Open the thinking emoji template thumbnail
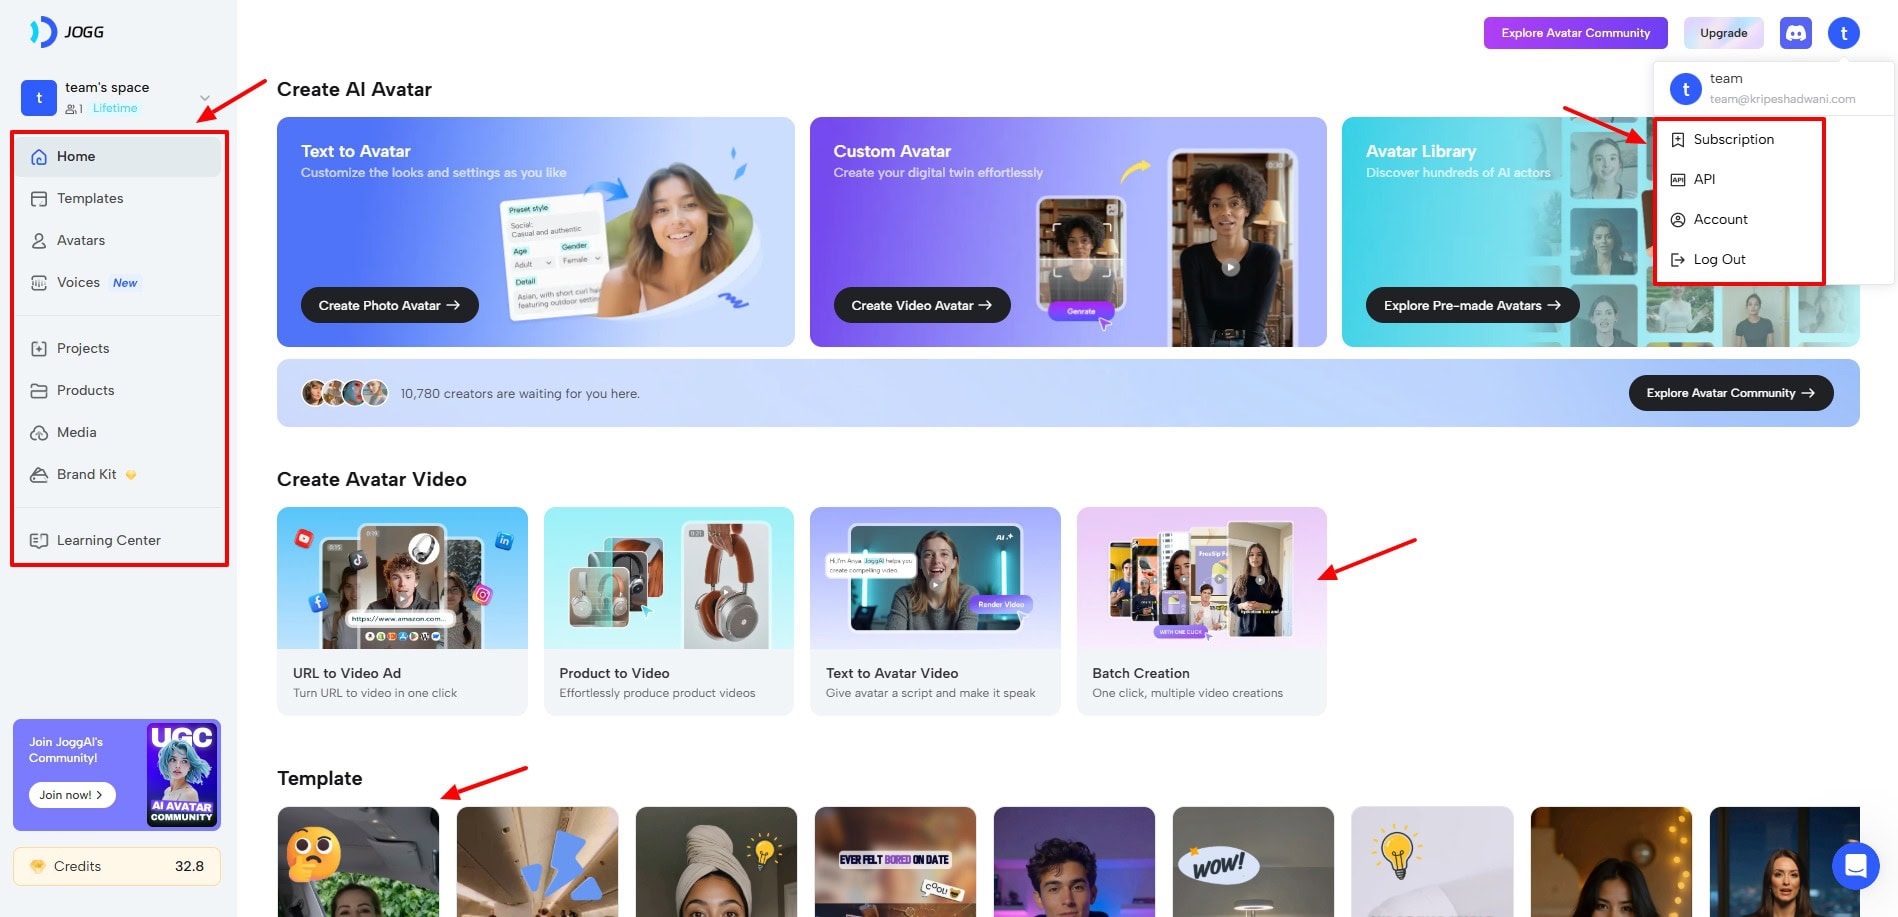The image size is (1898, 917). coord(358,862)
